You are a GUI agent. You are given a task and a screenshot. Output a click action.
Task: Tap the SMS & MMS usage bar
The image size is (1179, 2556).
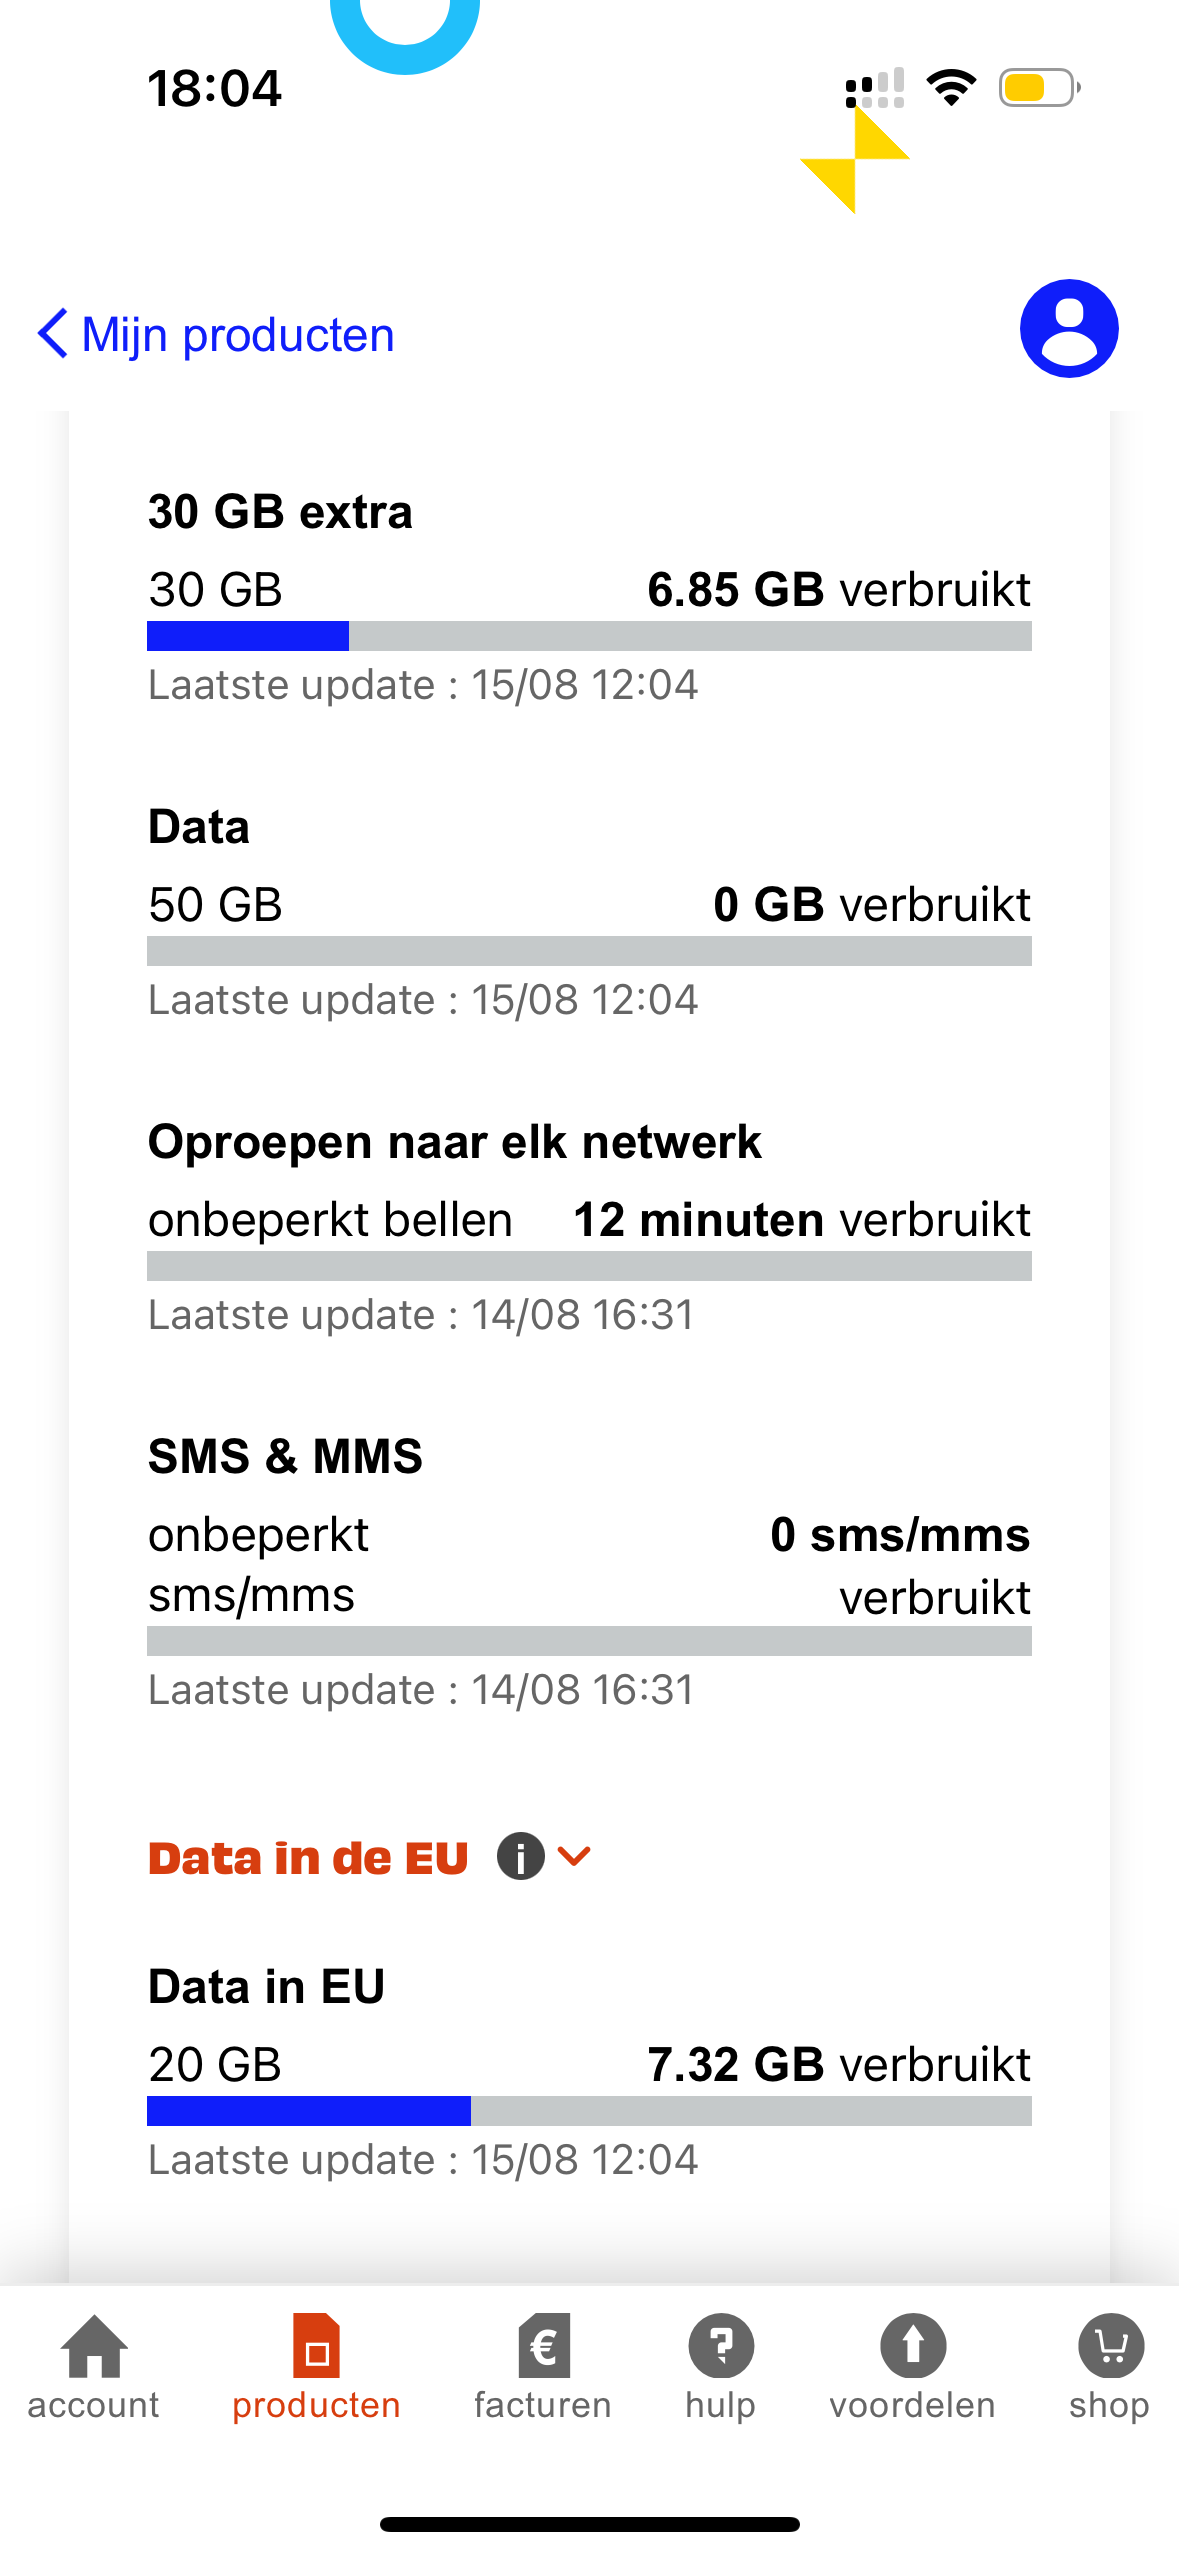589,1641
